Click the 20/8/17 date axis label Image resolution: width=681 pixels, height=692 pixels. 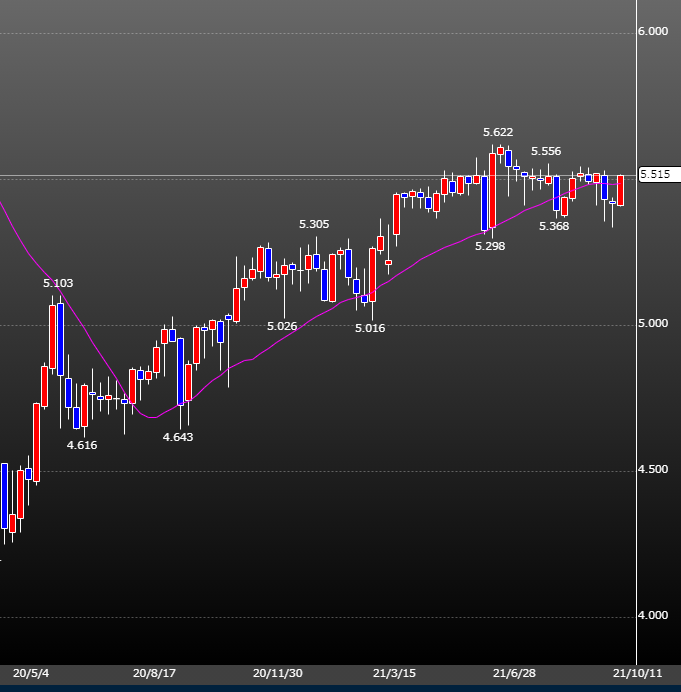click(154, 673)
